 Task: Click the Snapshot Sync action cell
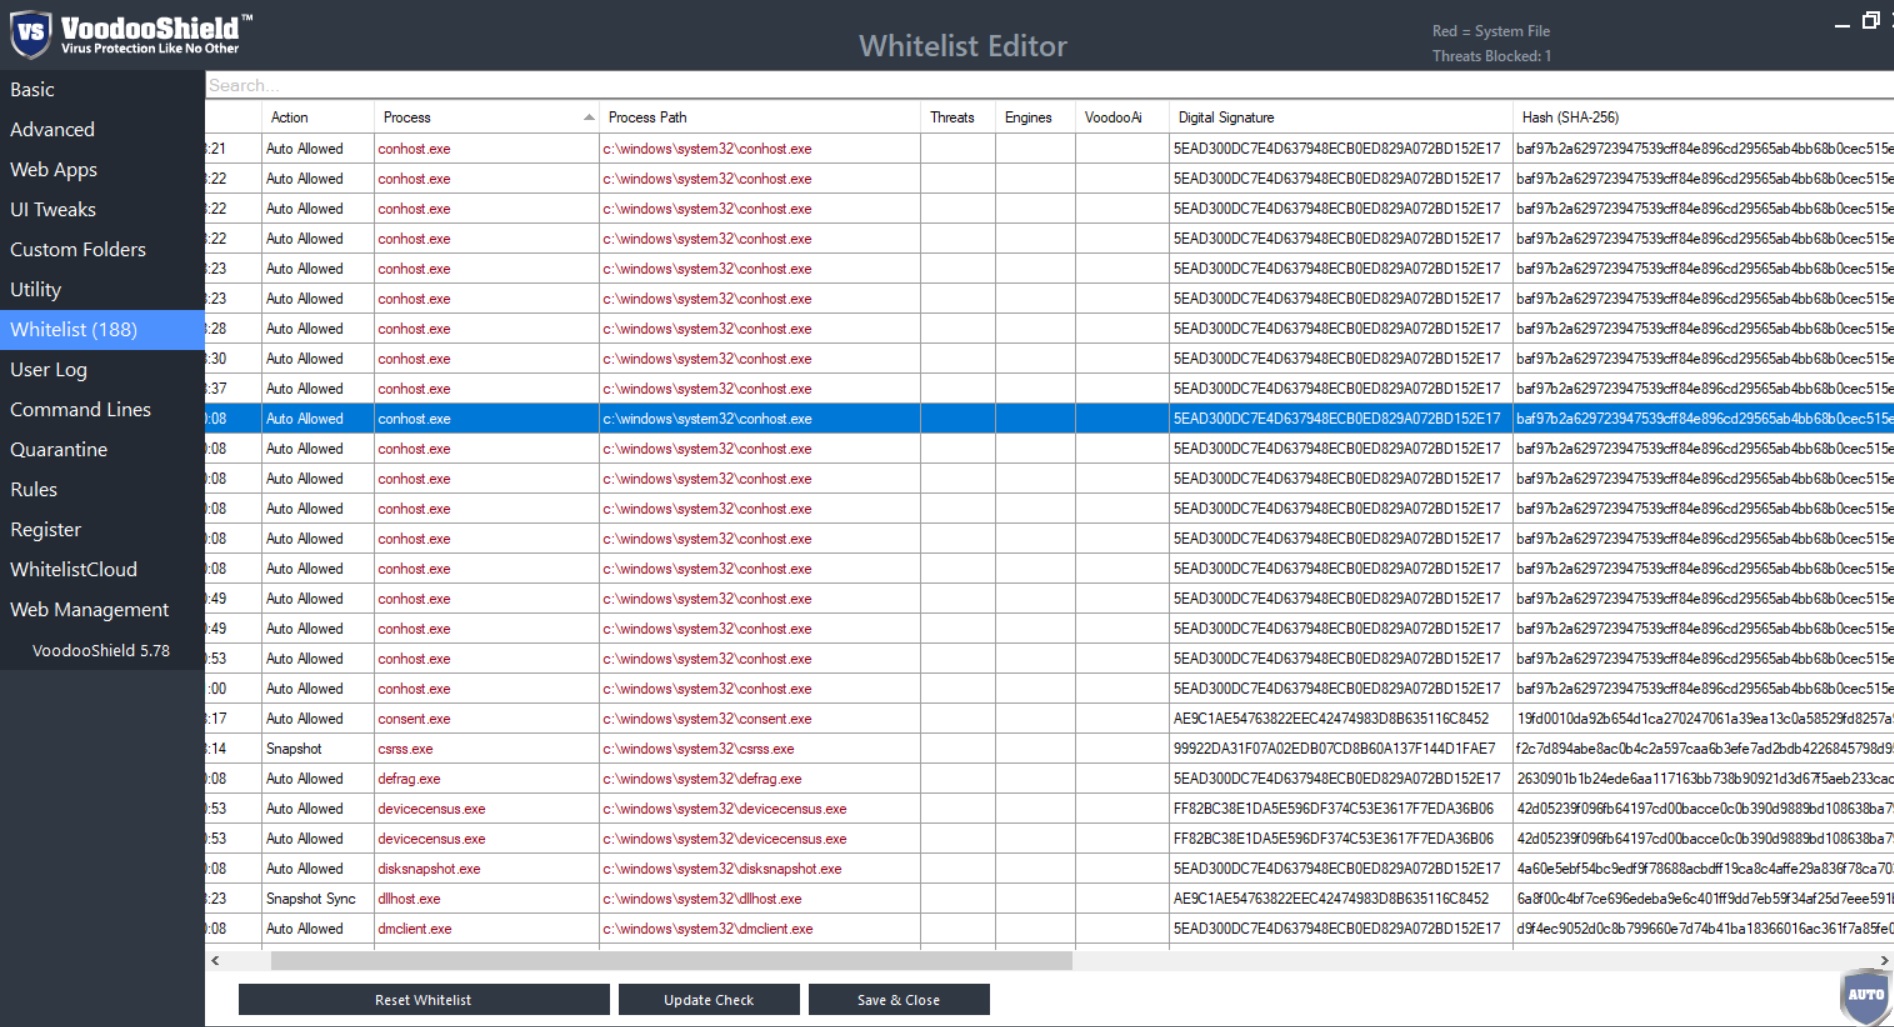(x=318, y=899)
